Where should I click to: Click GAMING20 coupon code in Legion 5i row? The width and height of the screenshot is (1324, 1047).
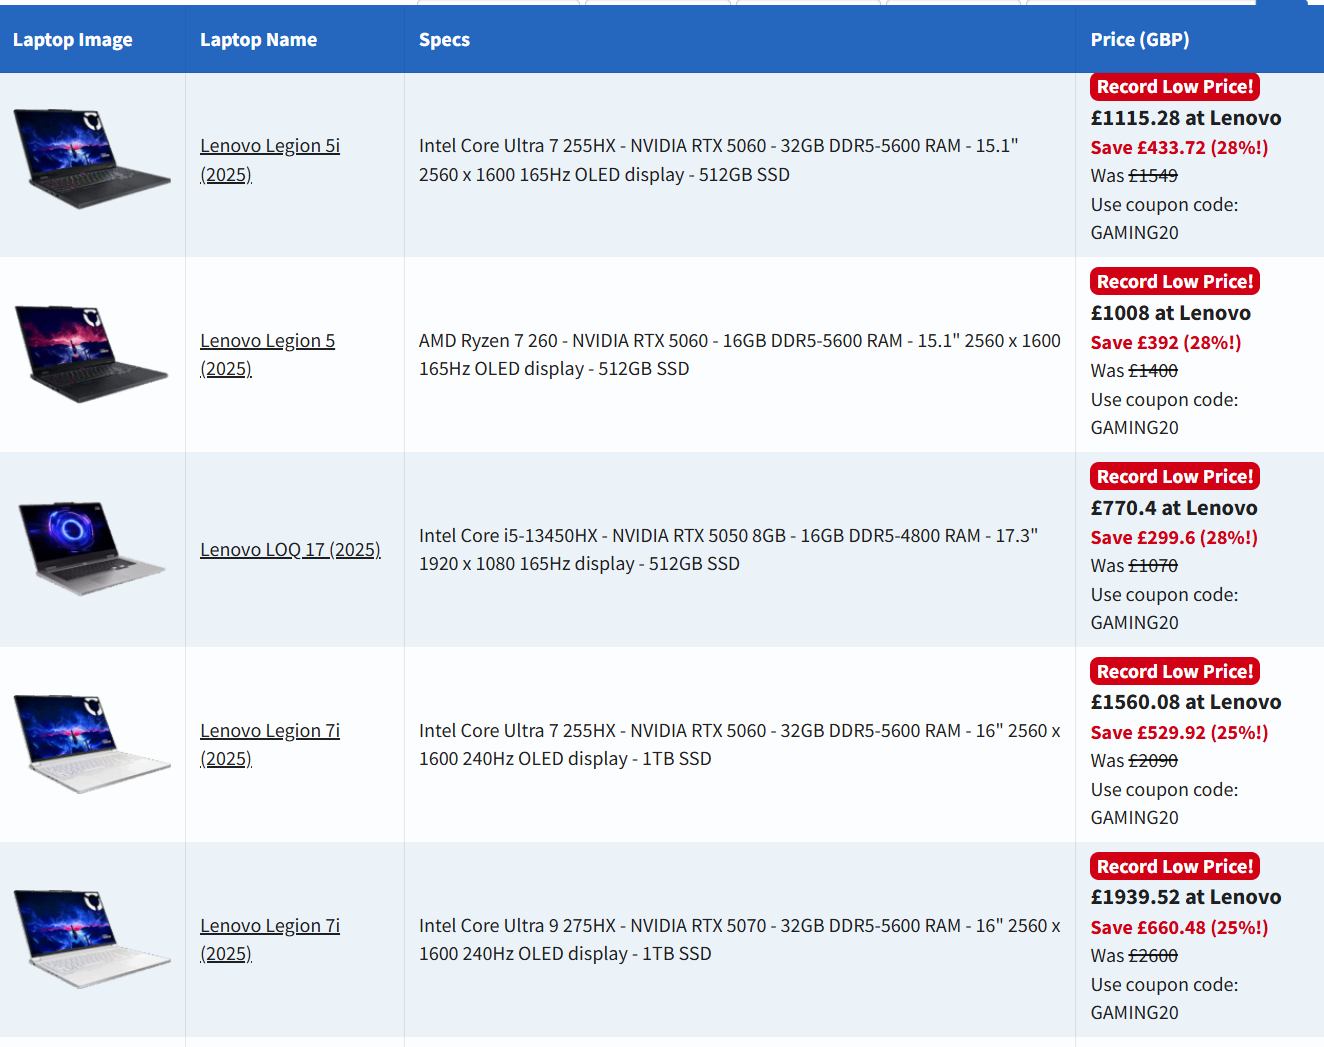pos(1135,233)
